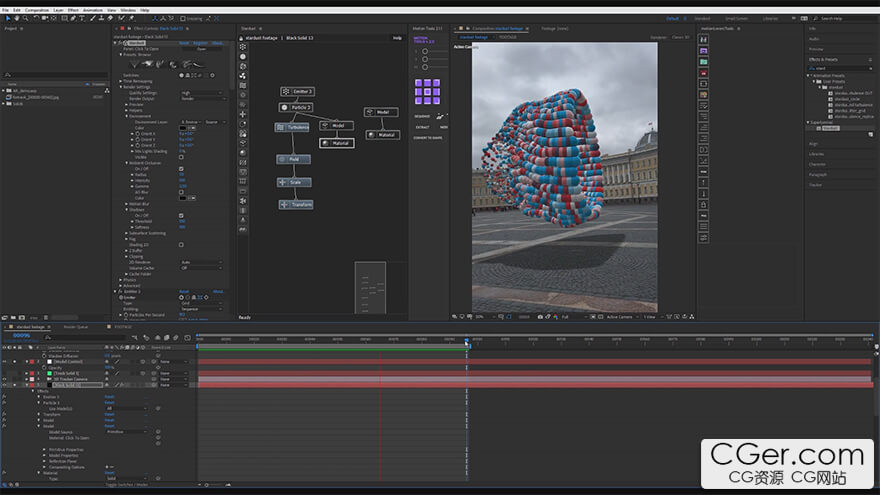Expand the Physics property group

121,279
